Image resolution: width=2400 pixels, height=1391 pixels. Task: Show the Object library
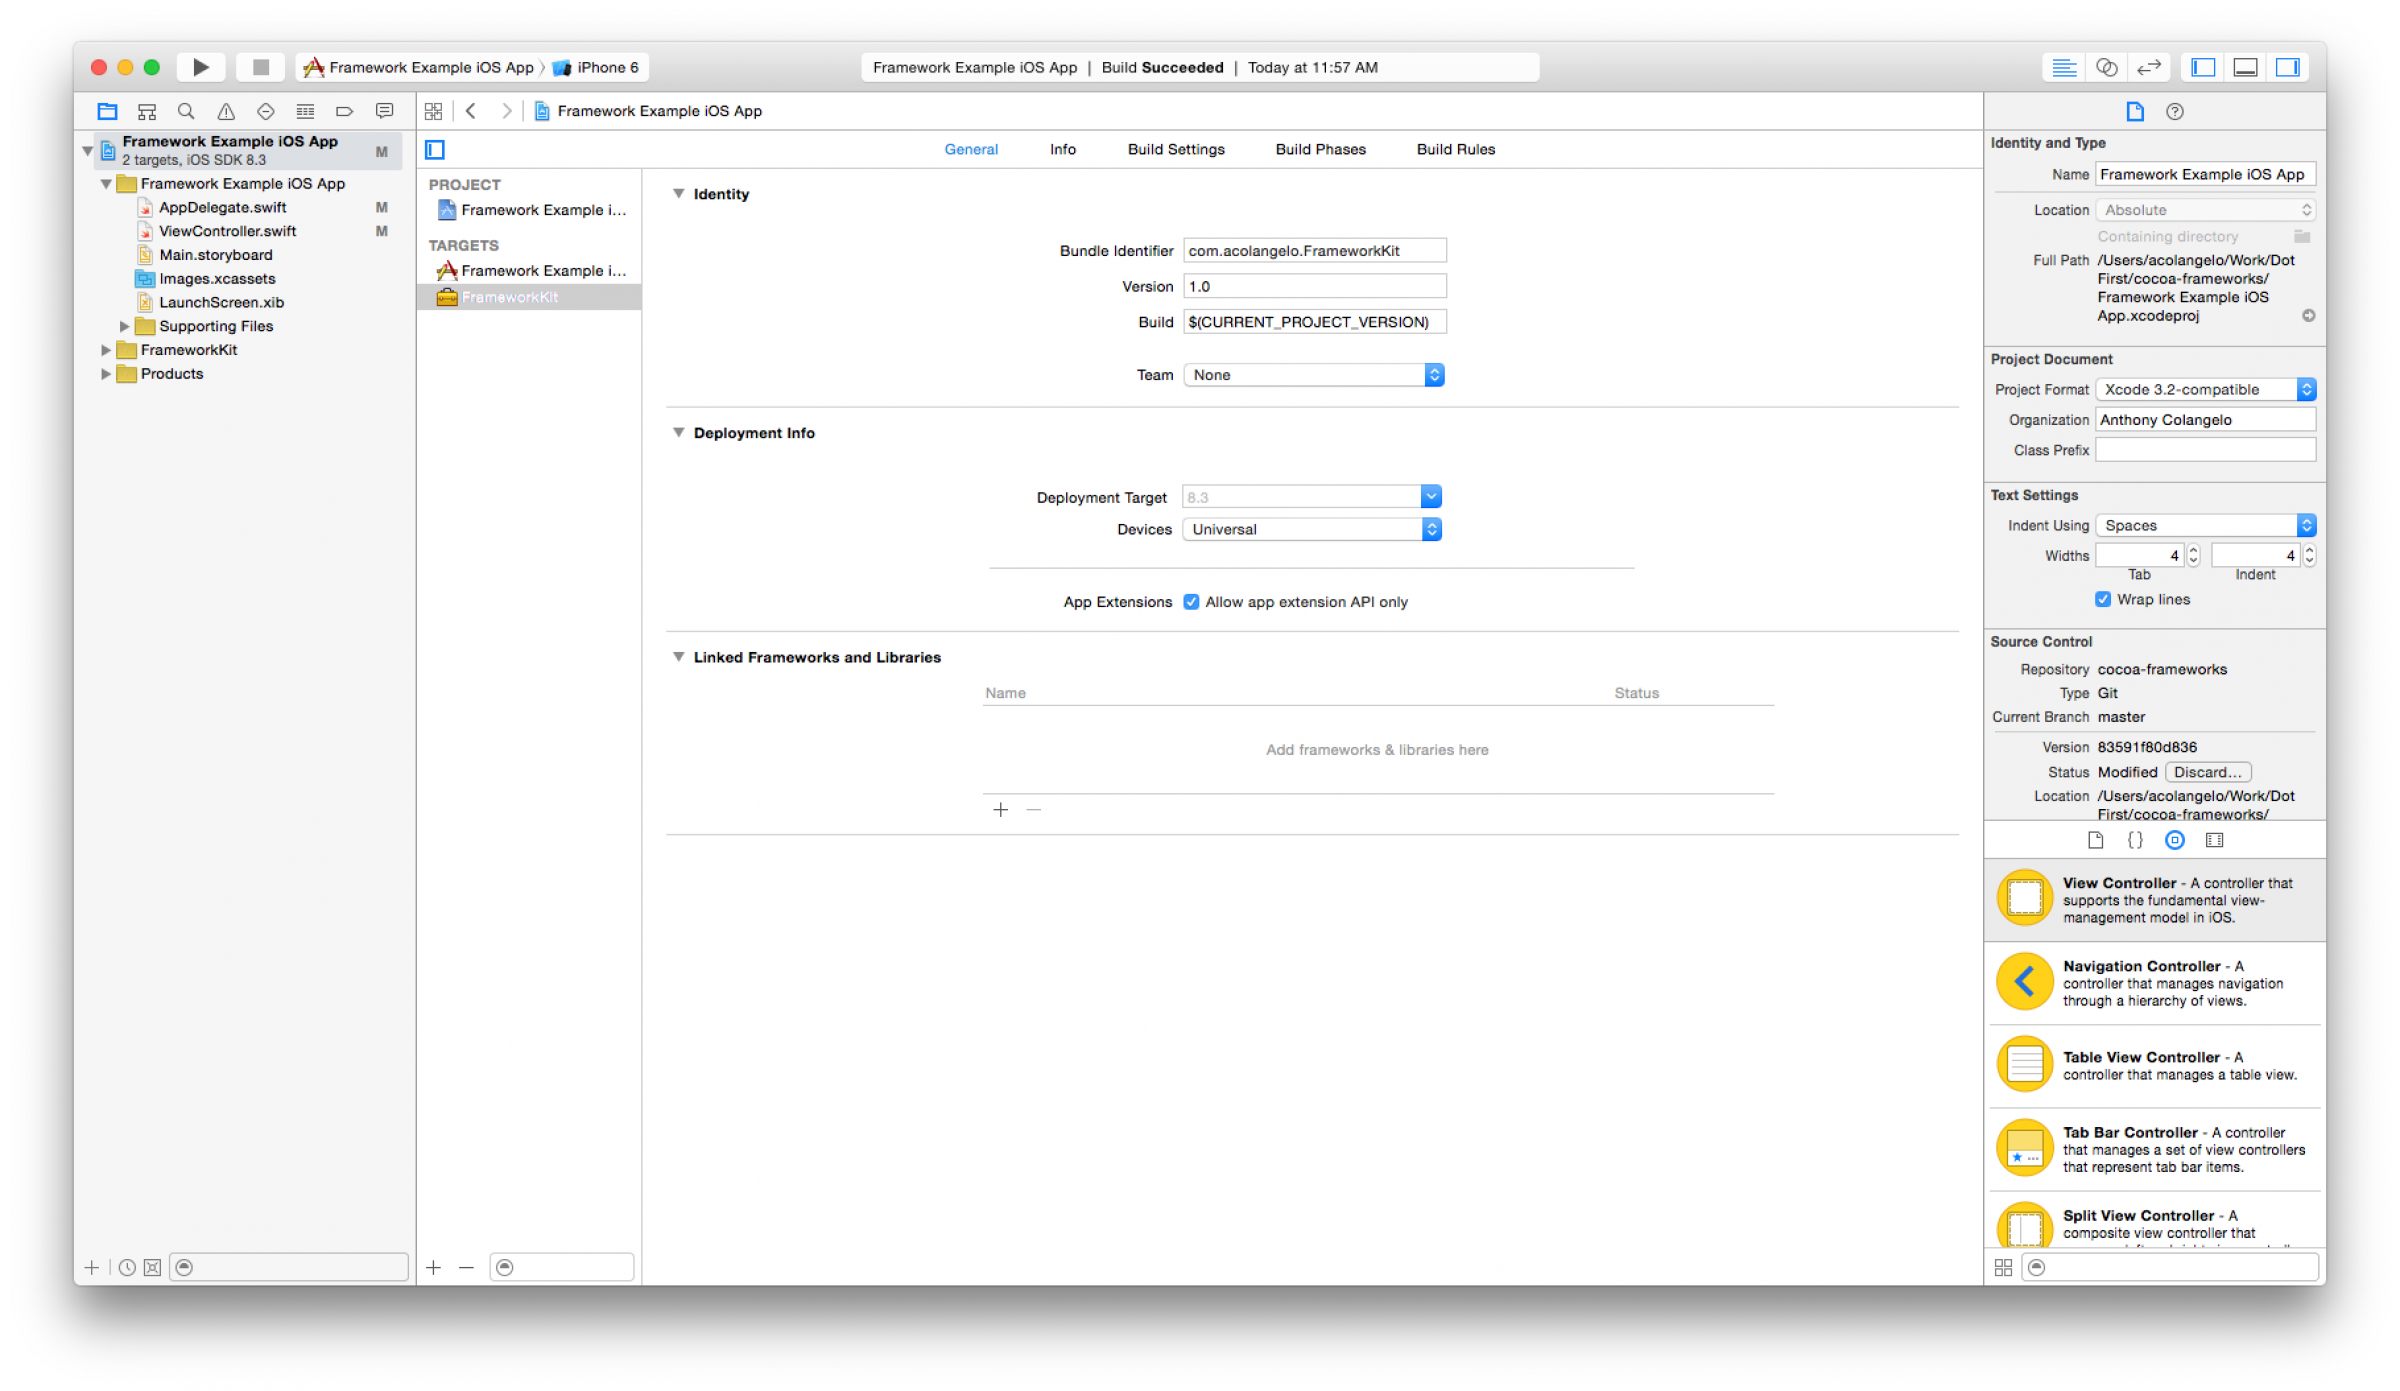[2175, 840]
